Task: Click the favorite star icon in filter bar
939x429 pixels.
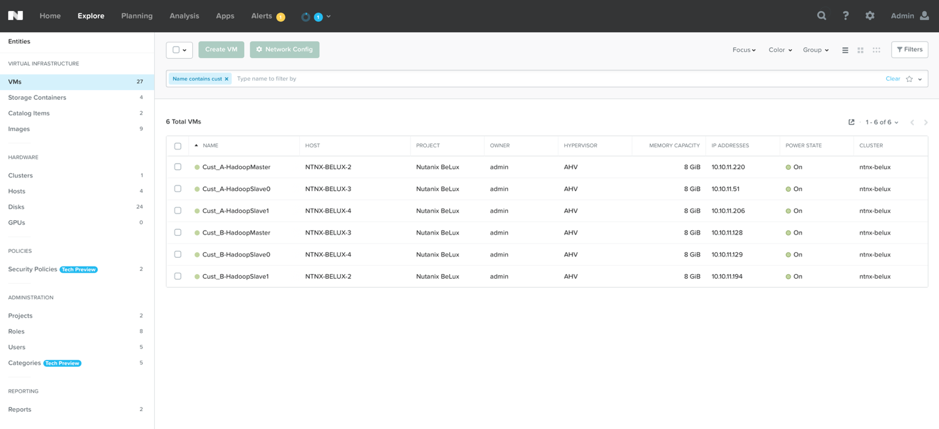Action: [909, 78]
